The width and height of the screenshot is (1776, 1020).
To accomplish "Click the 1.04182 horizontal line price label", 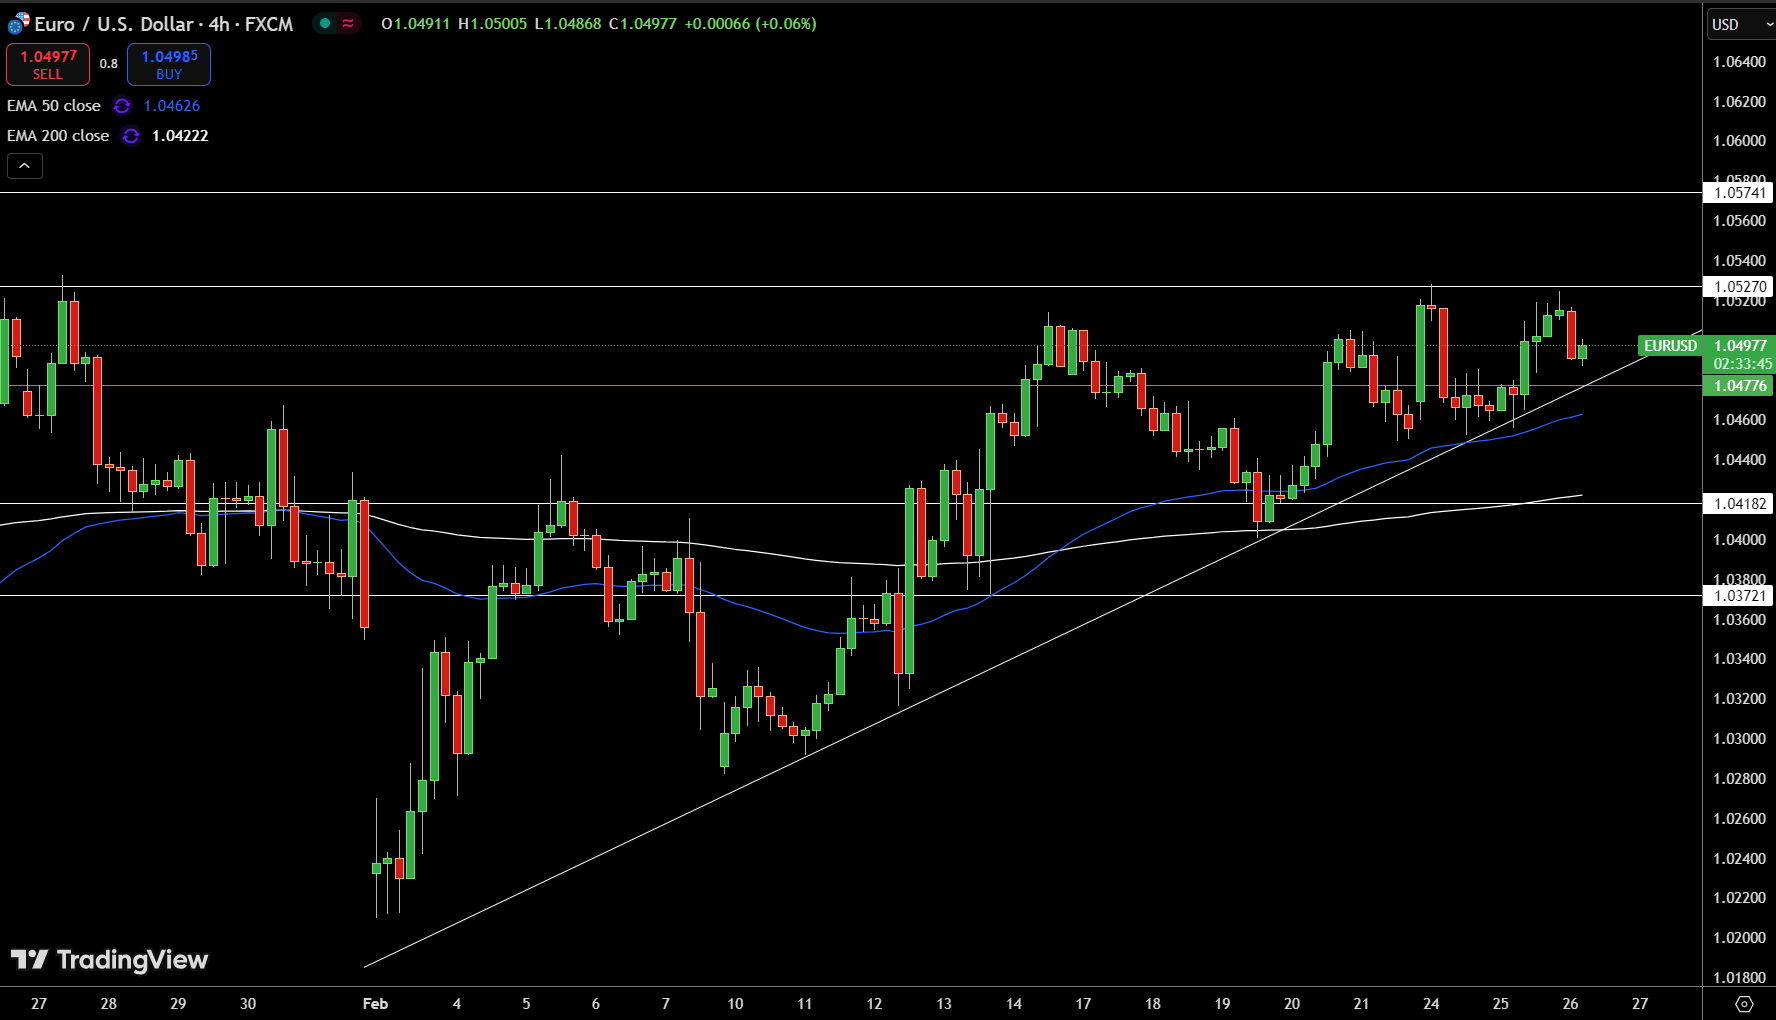I will click(x=1739, y=504).
